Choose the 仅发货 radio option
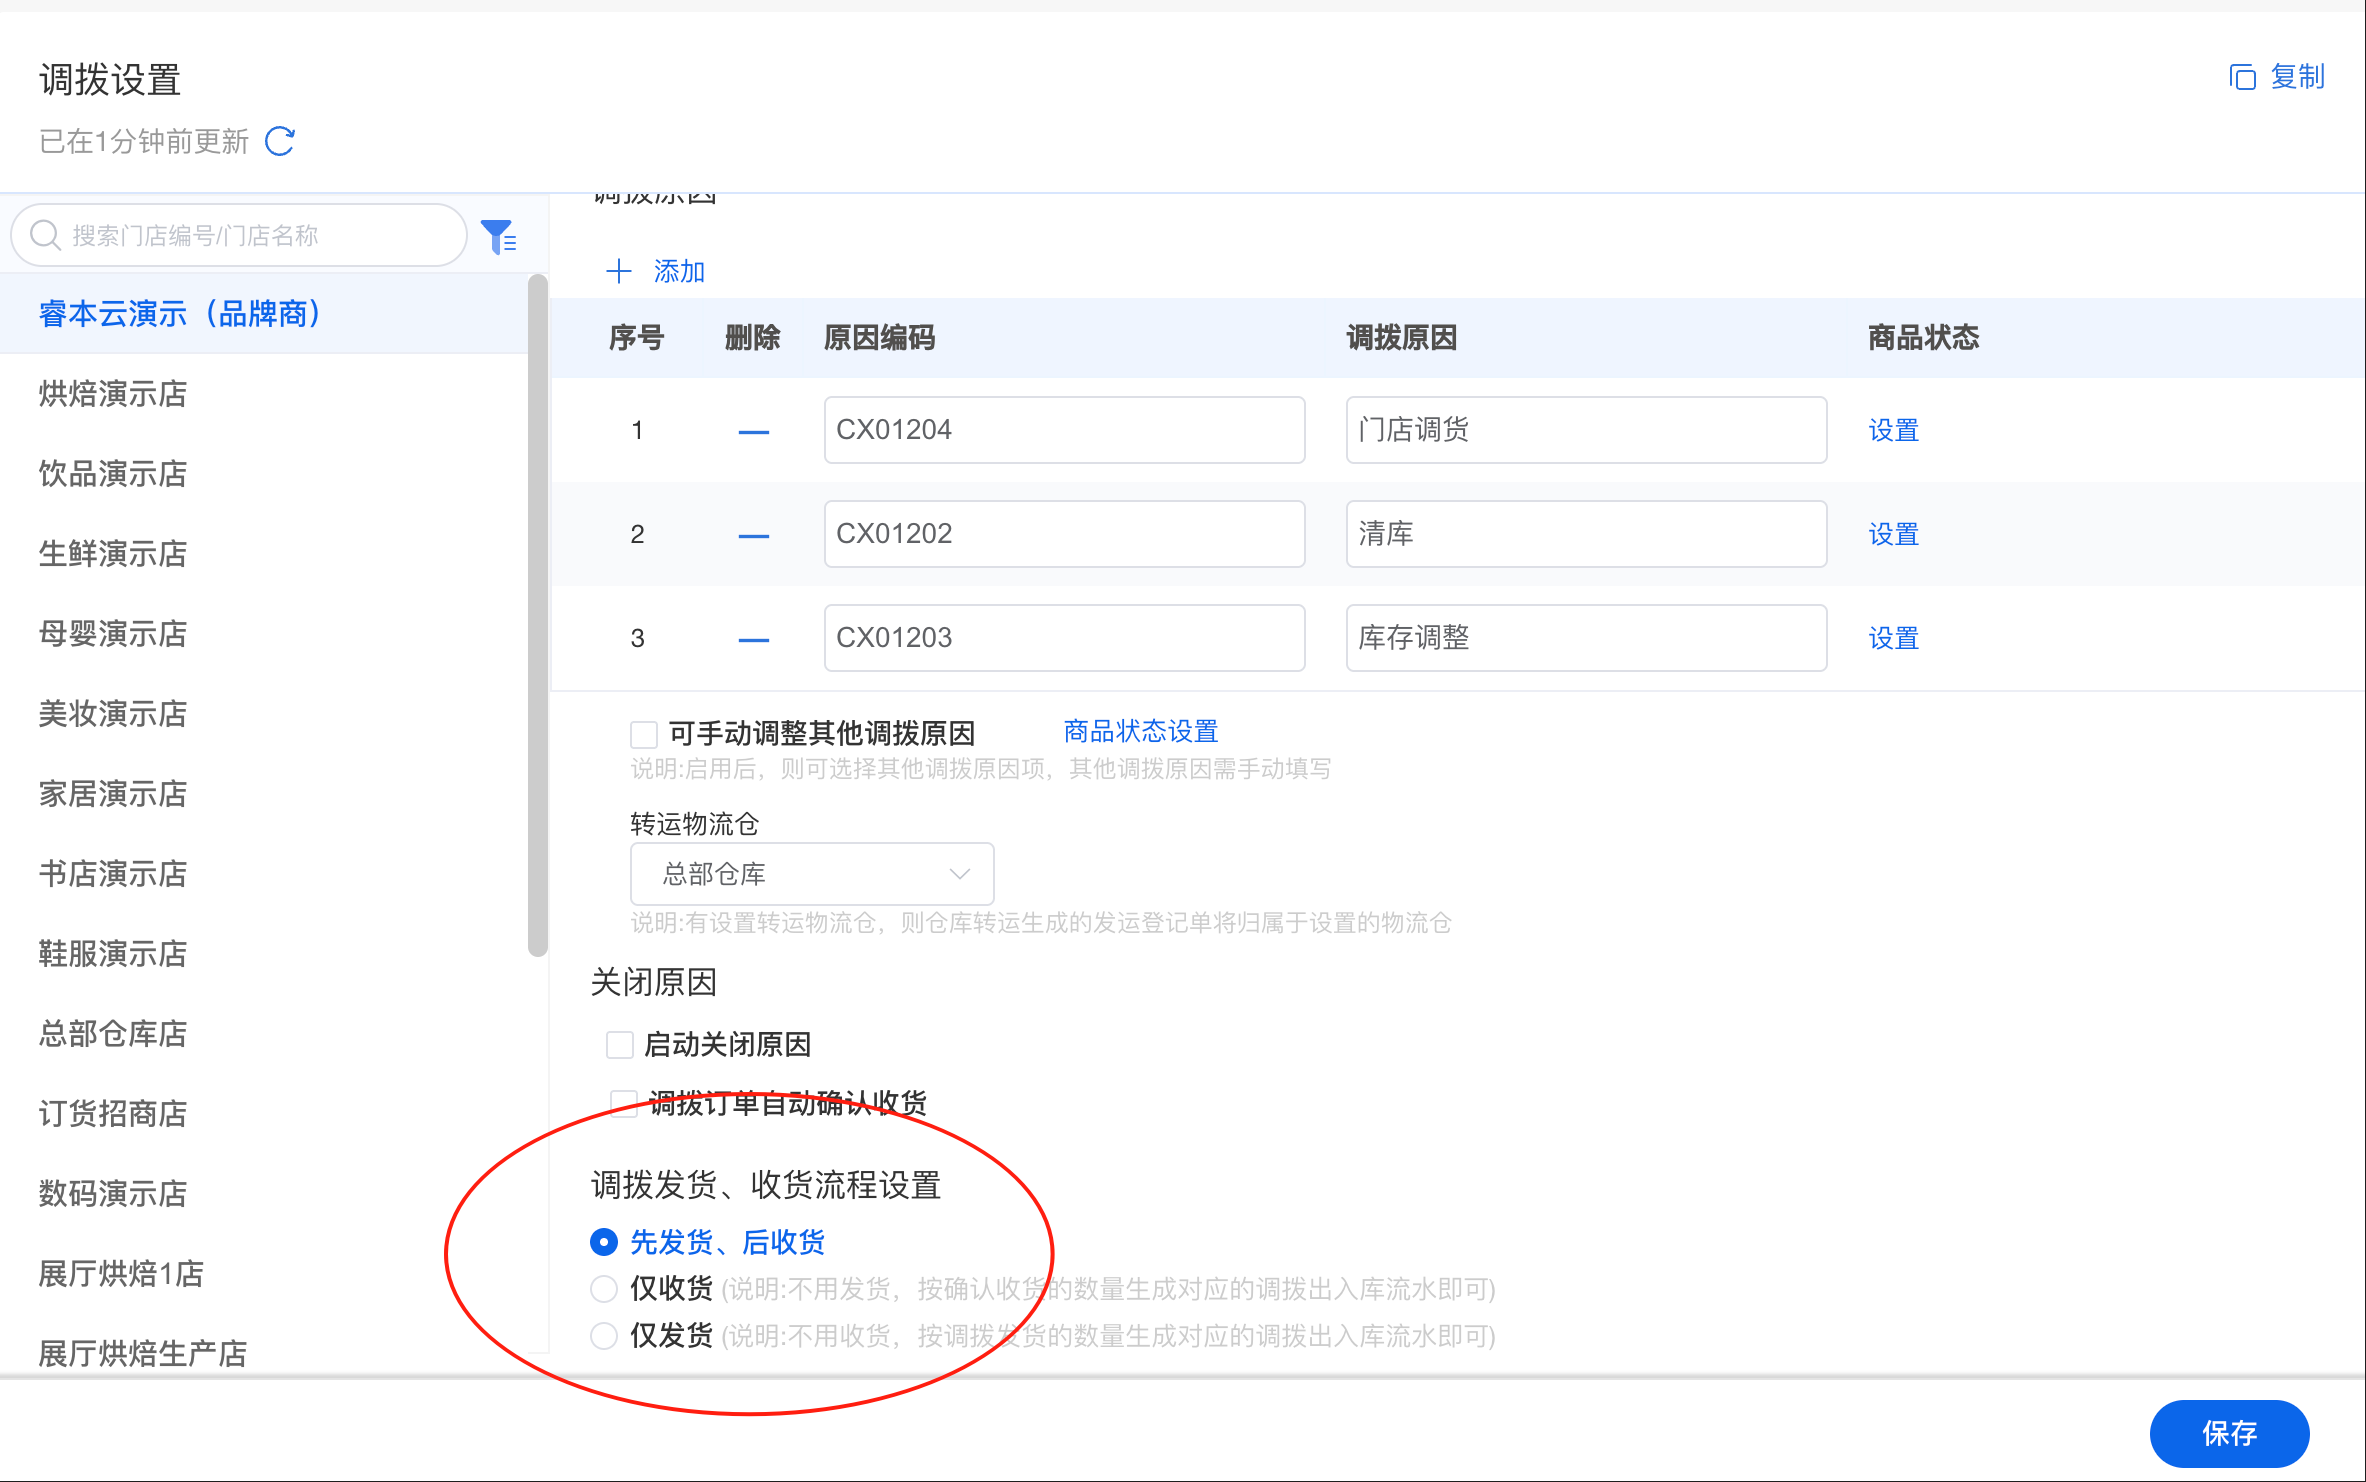2366x1482 pixels. 604,1336
